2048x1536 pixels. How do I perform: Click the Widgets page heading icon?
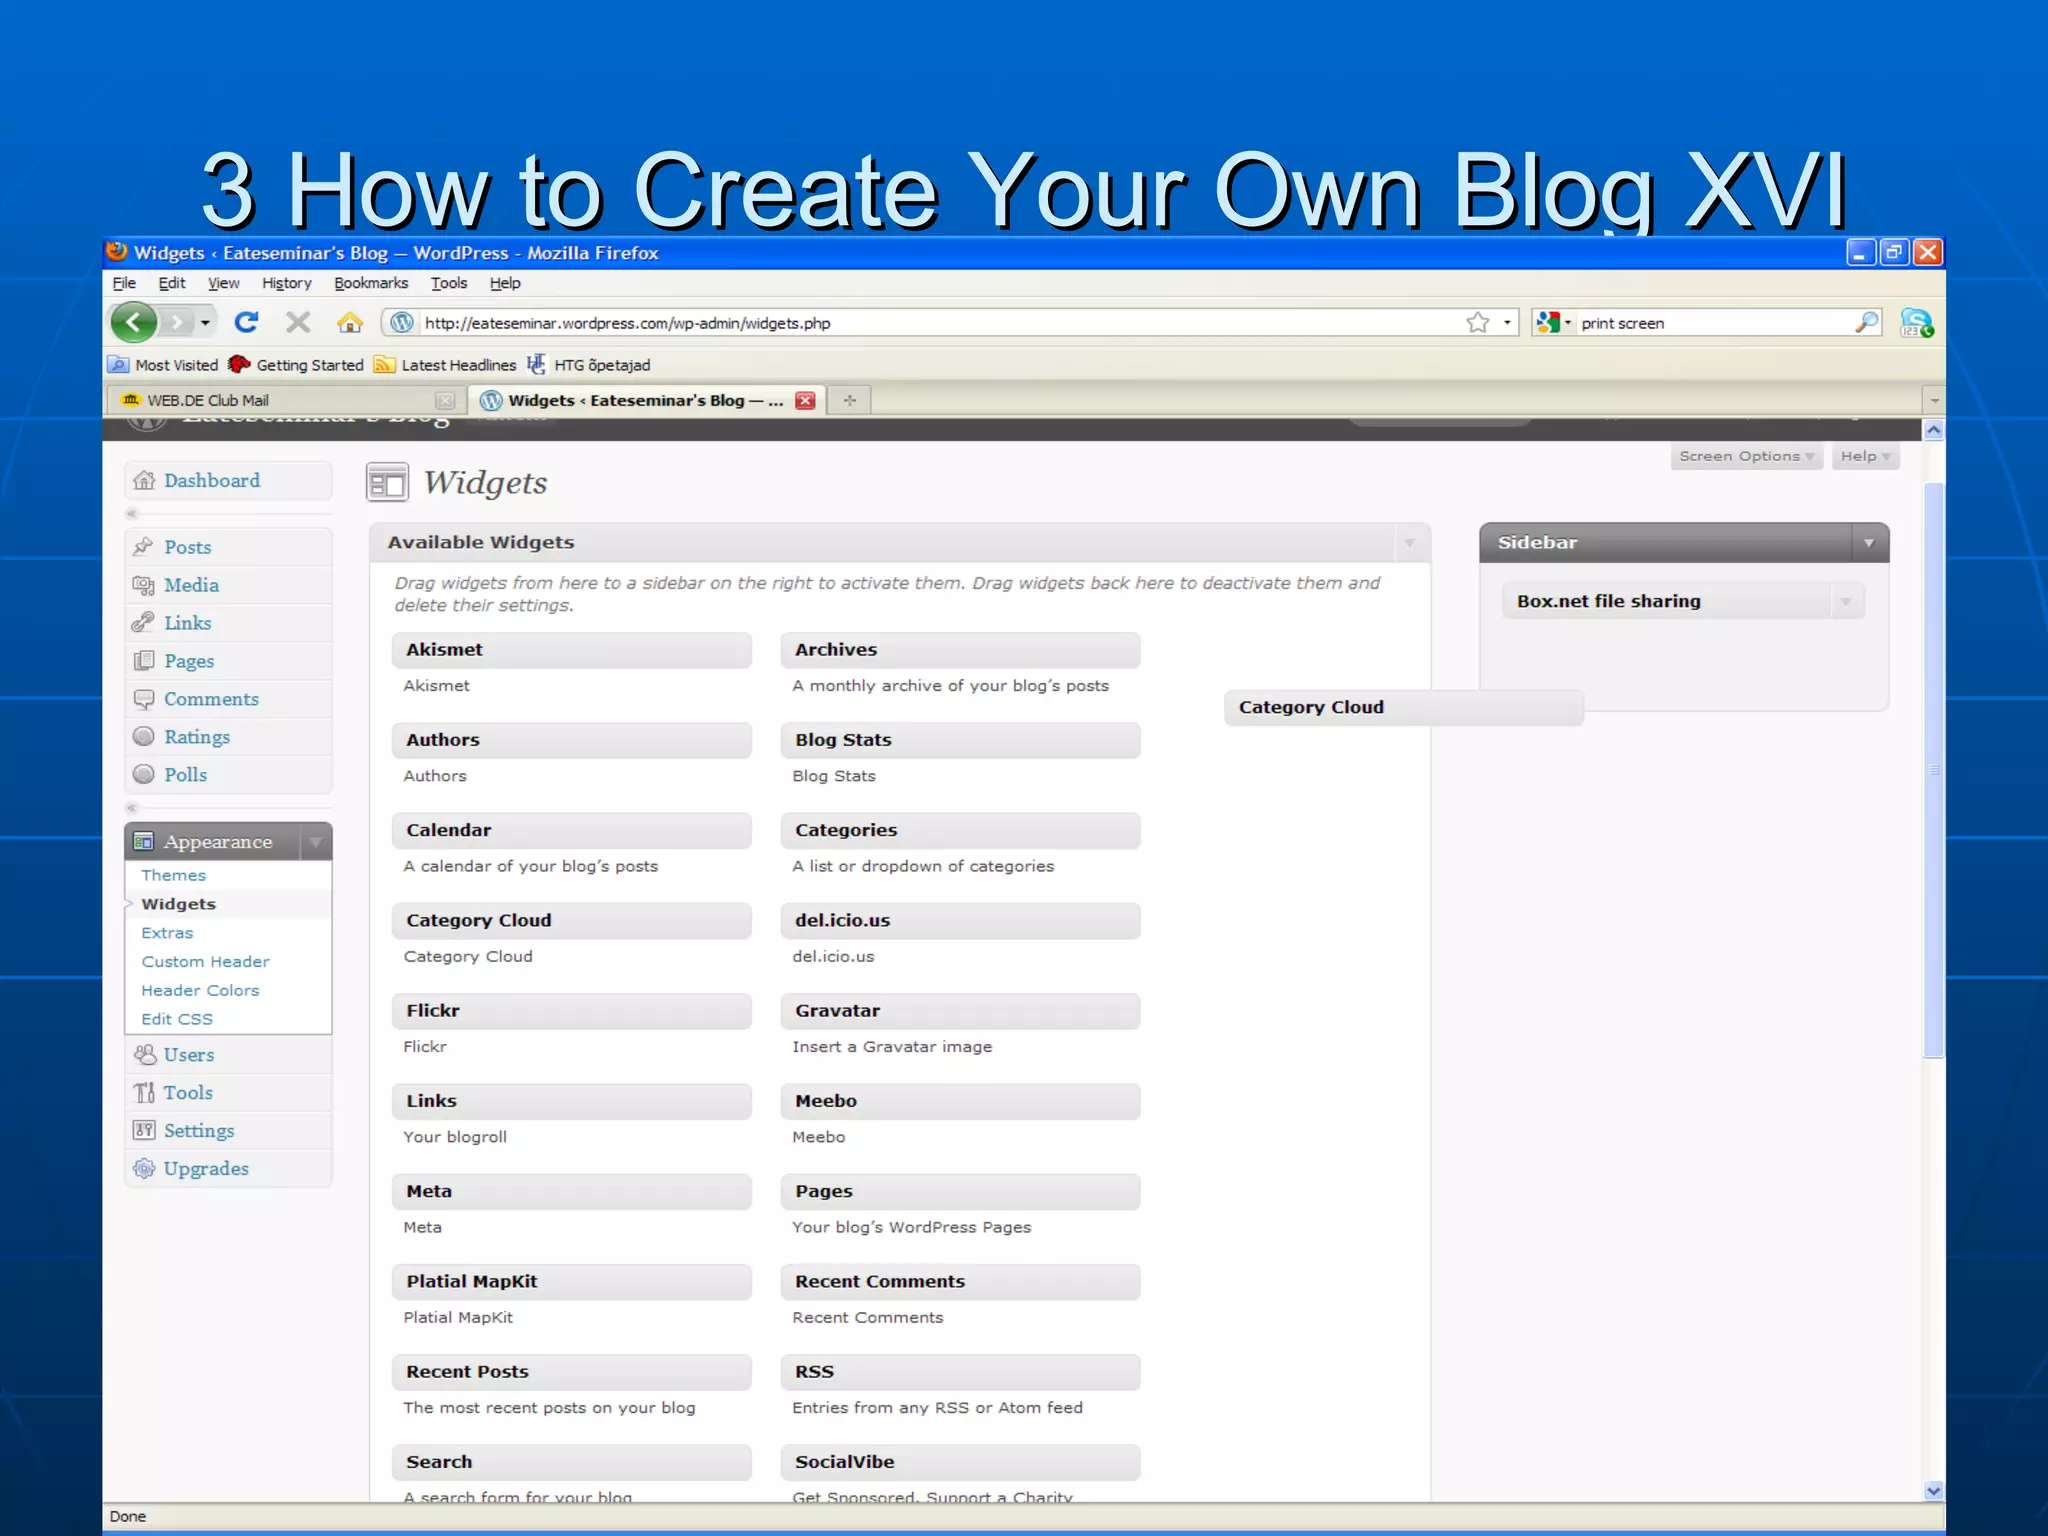[x=387, y=482]
